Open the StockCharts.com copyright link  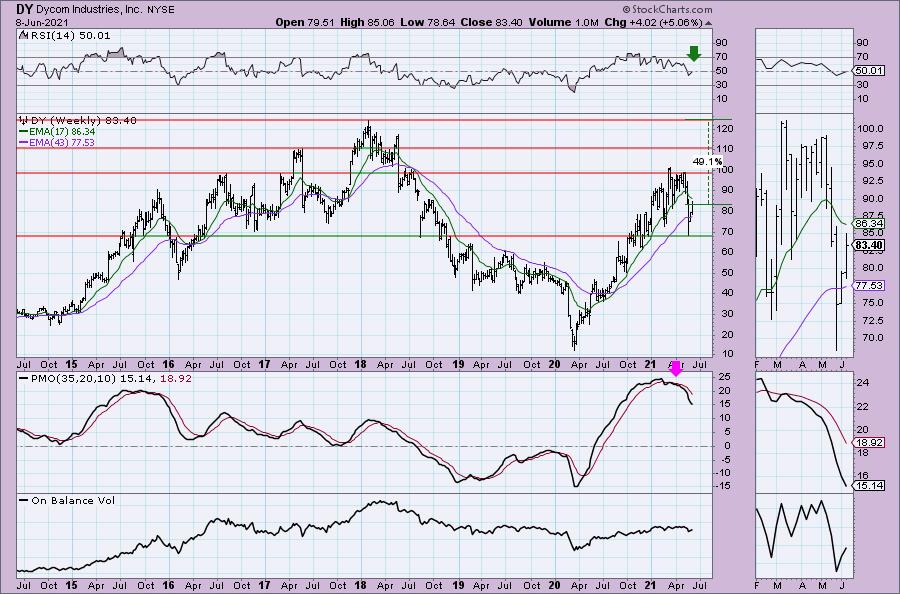[x=667, y=9]
